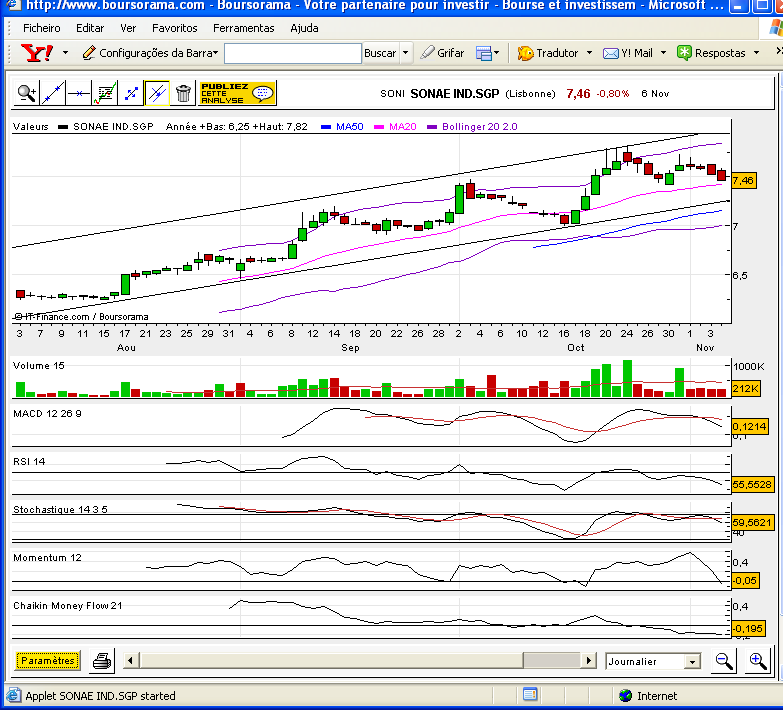Click the Yahoo toolbar search field
Viewport: 783px width, 710px height.
coord(293,53)
